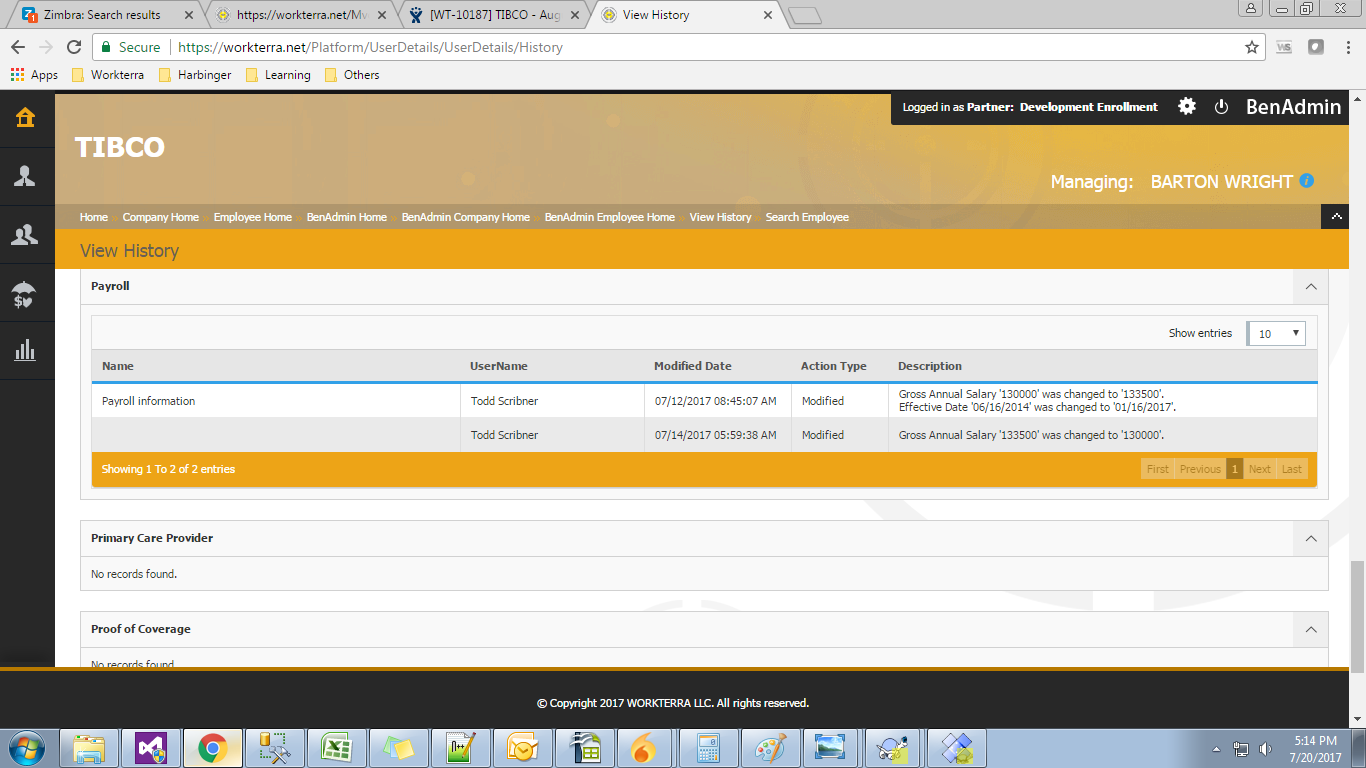Open the single employee icon in sidebar
1366x768 pixels.
tap(25, 176)
